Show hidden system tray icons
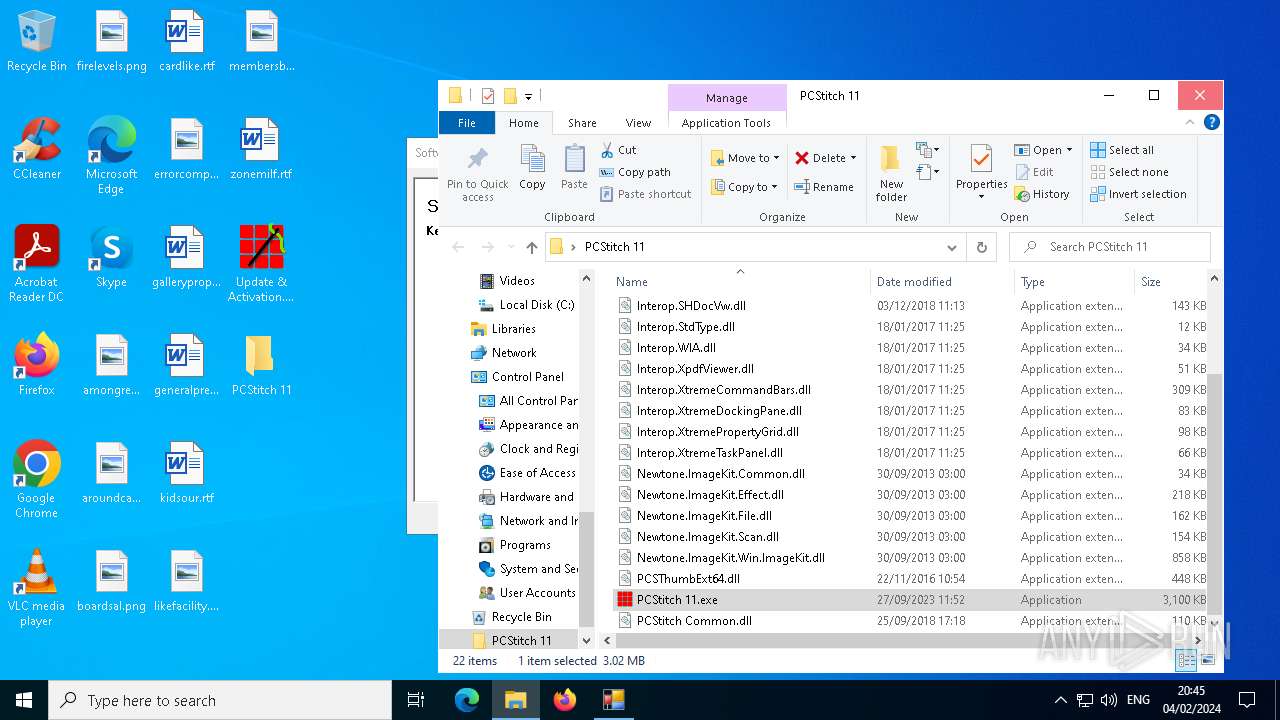 click(x=1060, y=700)
